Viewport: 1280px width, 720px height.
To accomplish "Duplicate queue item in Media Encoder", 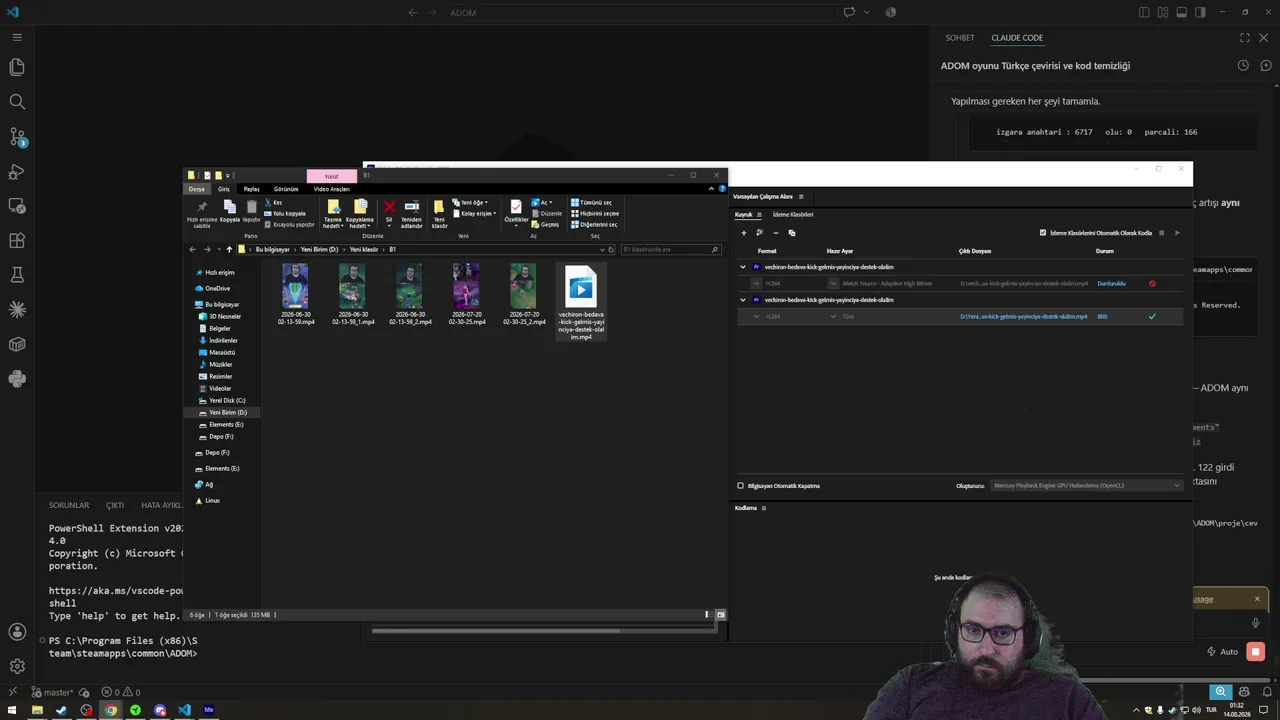I will tap(791, 233).
